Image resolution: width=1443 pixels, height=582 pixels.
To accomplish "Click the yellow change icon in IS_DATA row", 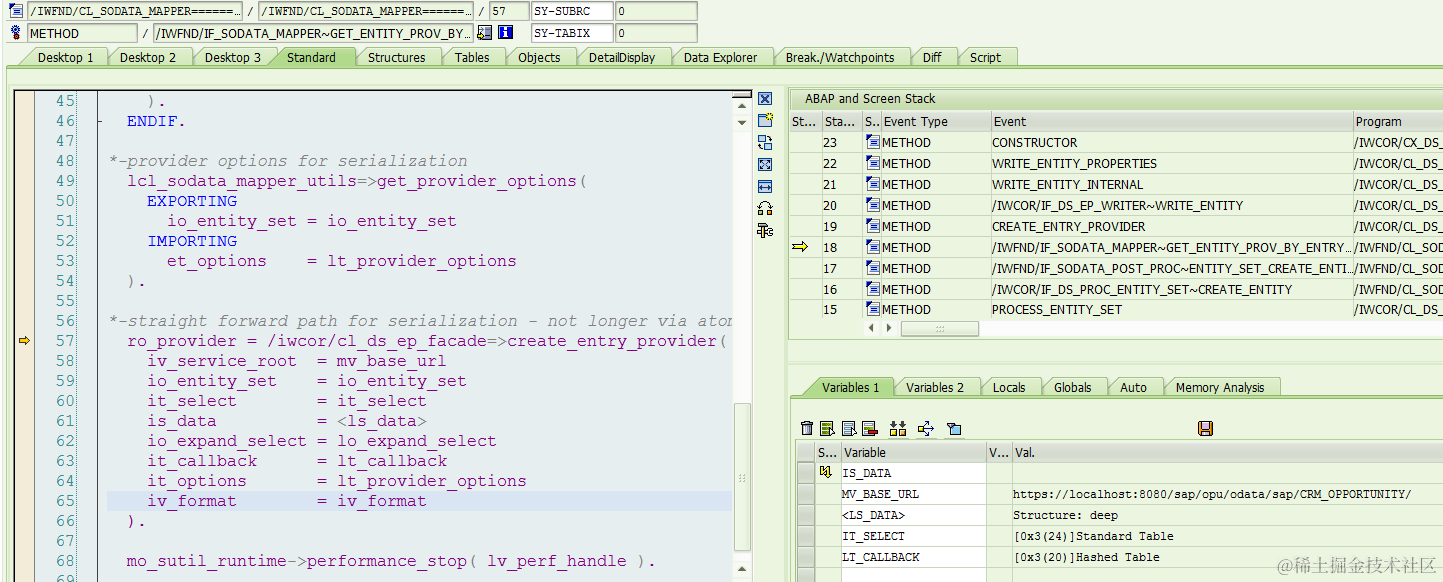I will pyautogui.click(x=826, y=472).
